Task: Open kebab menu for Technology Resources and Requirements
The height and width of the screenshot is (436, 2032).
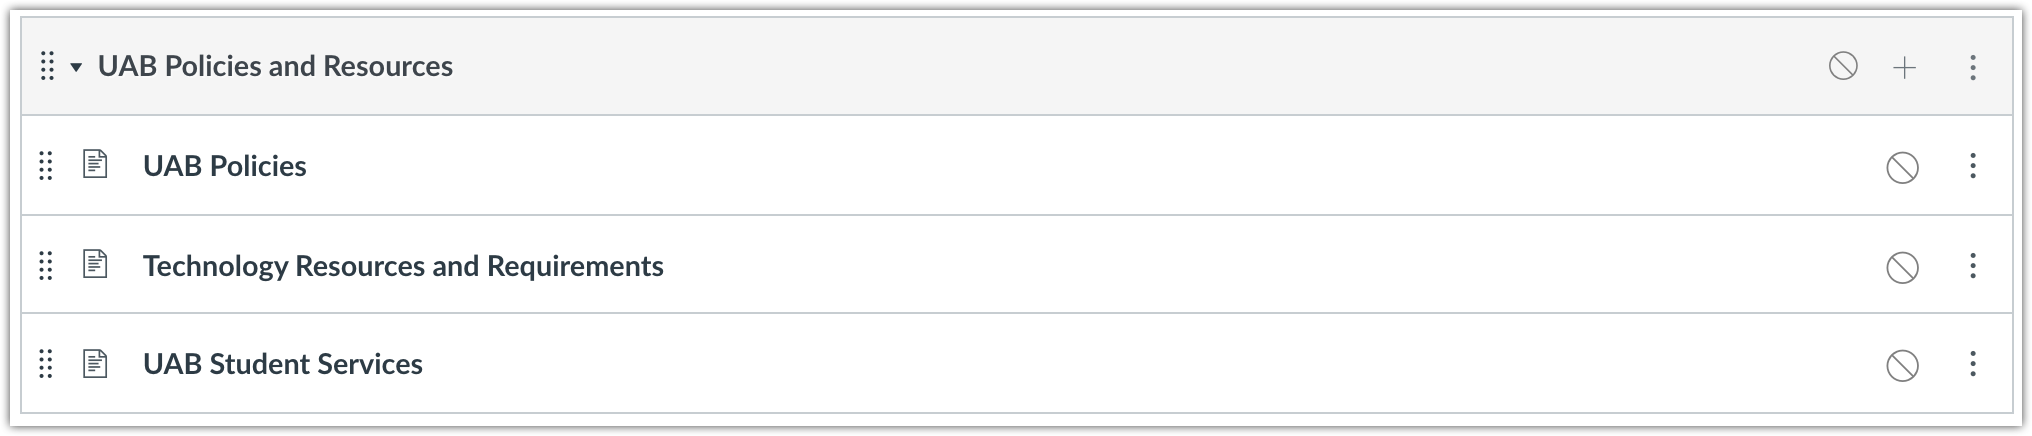Action: (1972, 266)
